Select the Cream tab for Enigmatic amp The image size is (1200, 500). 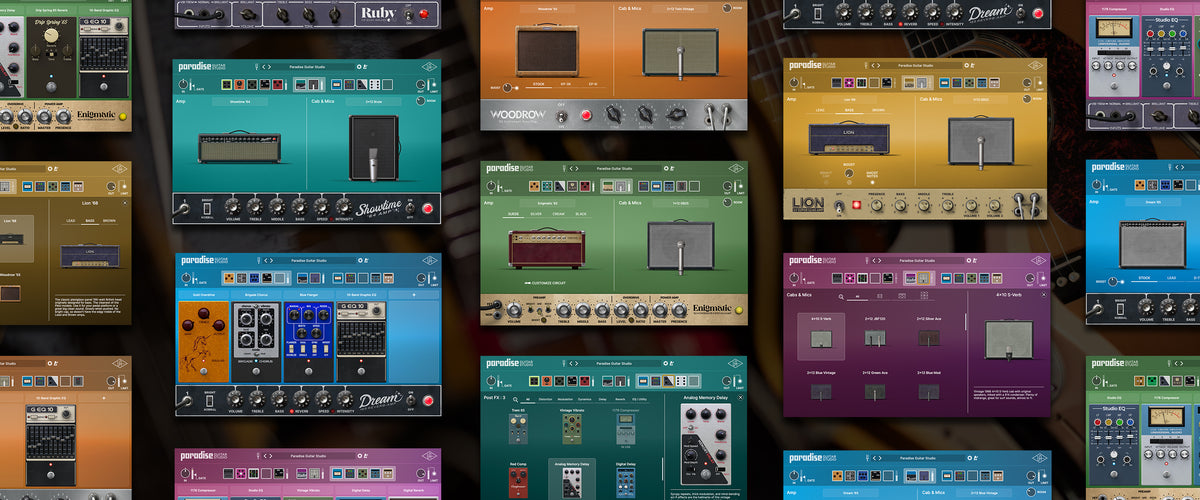click(x=559, y=214)
